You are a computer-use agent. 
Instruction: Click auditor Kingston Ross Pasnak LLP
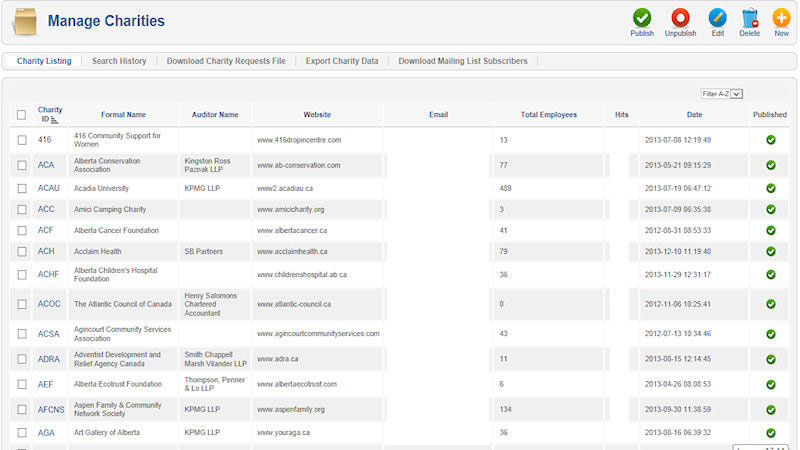pyautogui.click(x=207, y=165)
